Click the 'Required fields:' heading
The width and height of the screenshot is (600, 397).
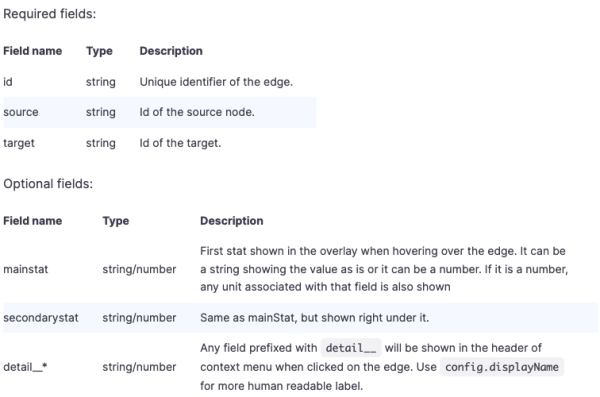[x=50, y=14]
